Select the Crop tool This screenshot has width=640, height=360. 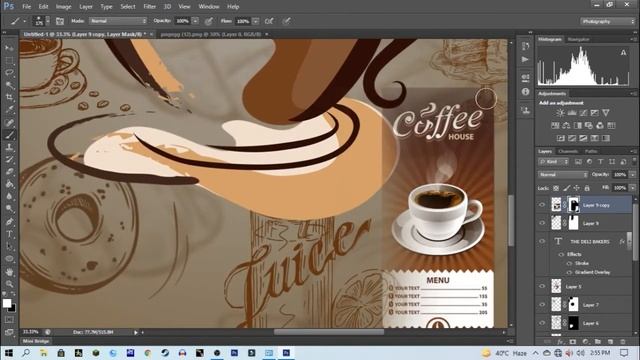(x=9, y=98)
